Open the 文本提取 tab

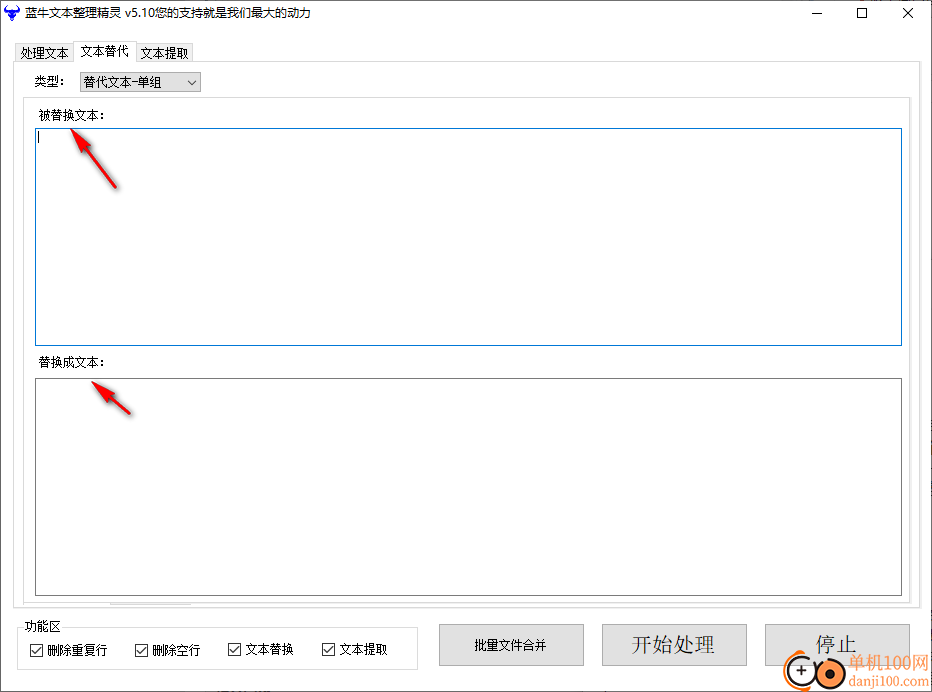tap(165, 53)
